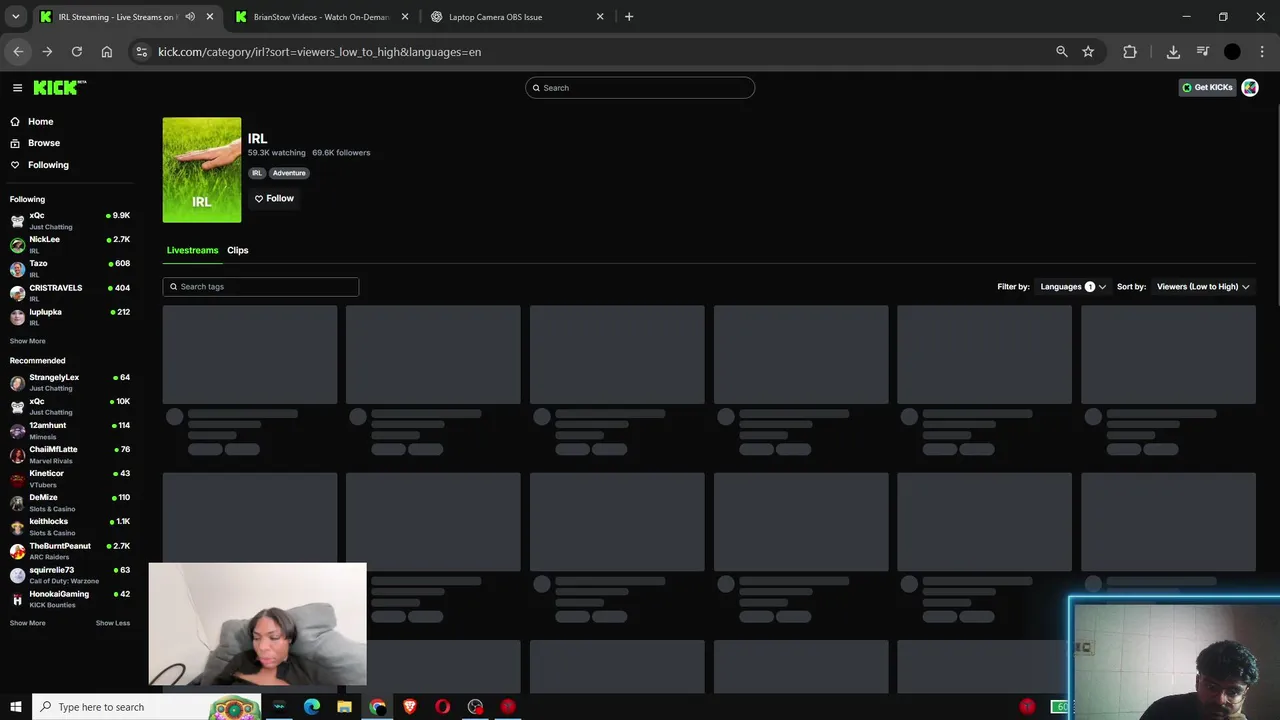Open the Kick hamburger sidebar menu
The width and height of the screenshot is (1280, 720).
tap(17, 88)
